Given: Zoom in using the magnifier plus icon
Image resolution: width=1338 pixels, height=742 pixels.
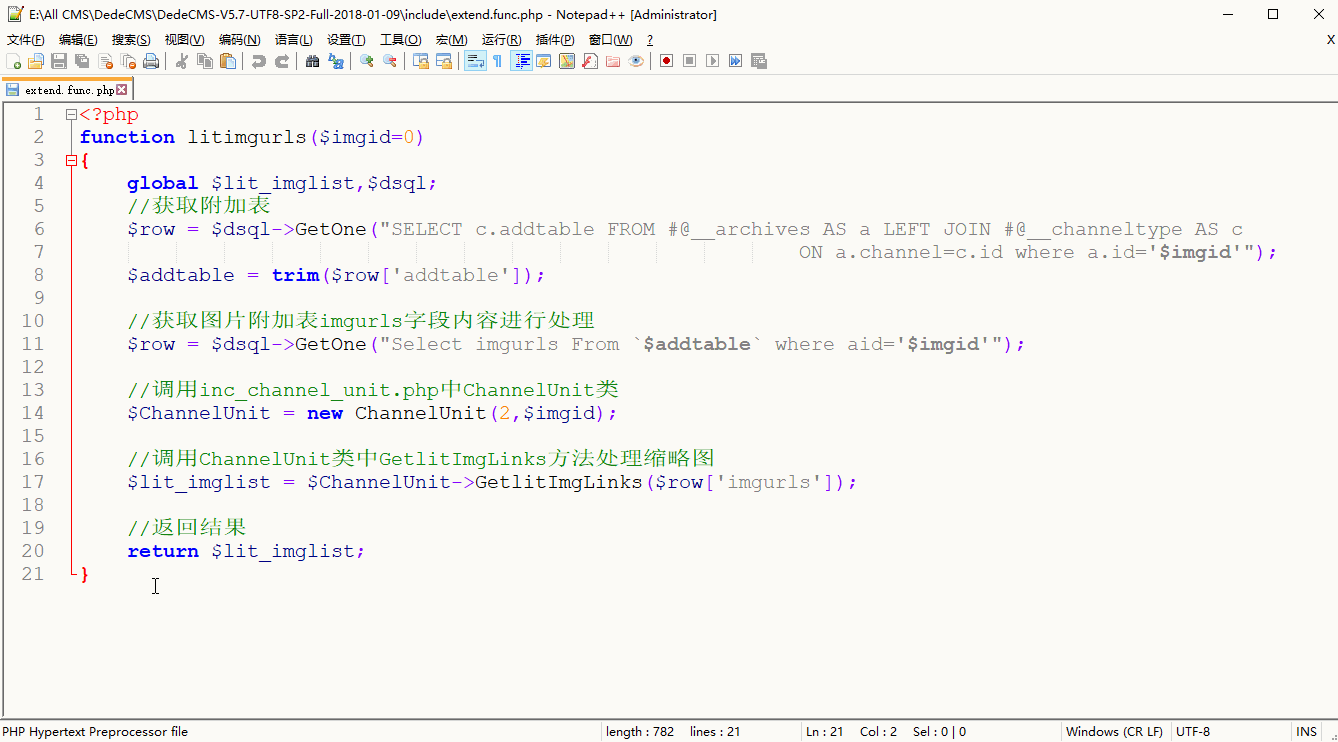Looking at the screenshot, I should point(367,61).
